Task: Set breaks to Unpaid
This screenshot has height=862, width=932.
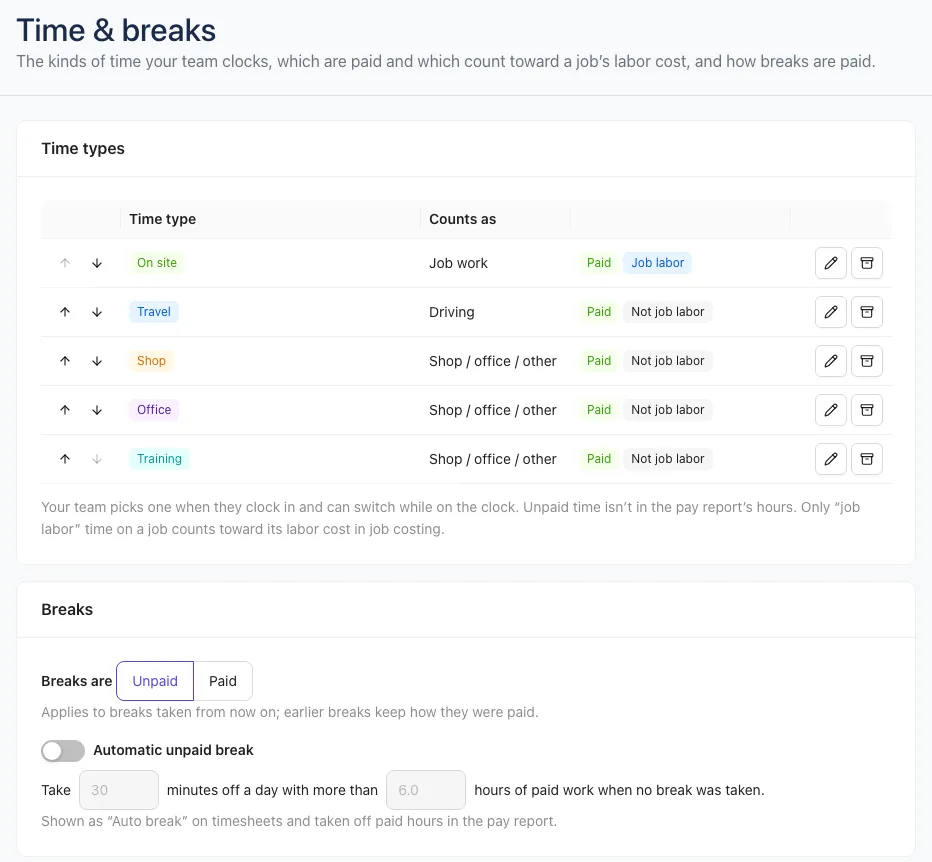Action: [x=155, y=681]
